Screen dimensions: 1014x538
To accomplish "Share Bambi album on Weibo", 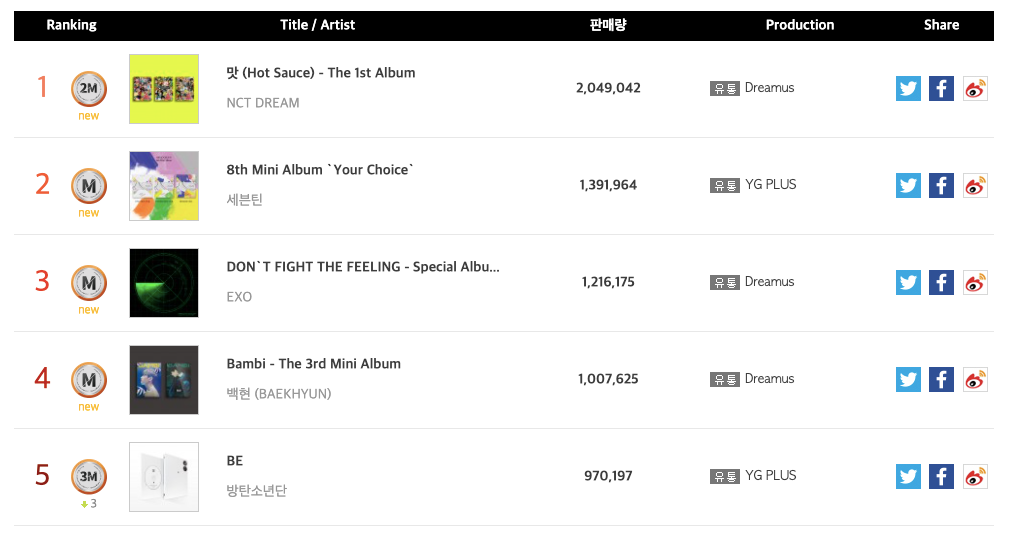I will 975,380.
